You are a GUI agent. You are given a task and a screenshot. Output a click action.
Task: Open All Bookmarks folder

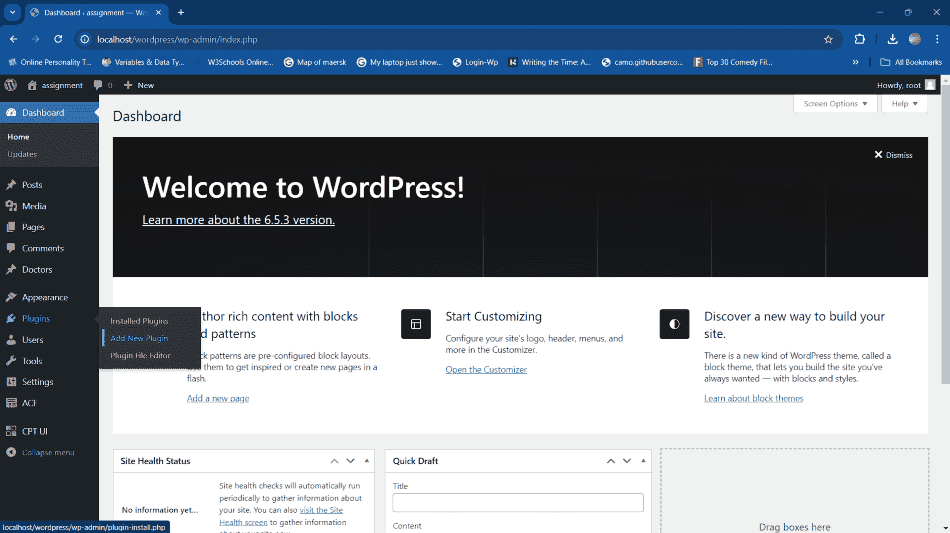click(x=911, y=62)
